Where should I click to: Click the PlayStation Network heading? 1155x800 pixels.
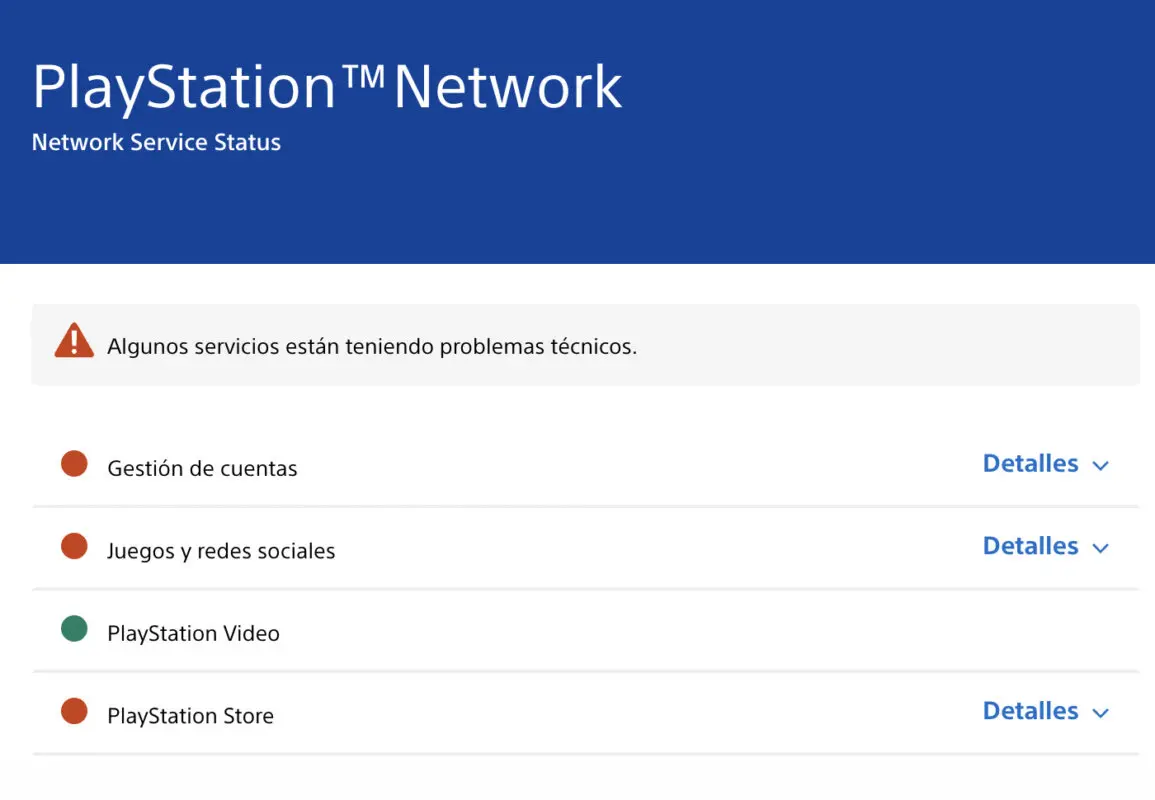327,88
